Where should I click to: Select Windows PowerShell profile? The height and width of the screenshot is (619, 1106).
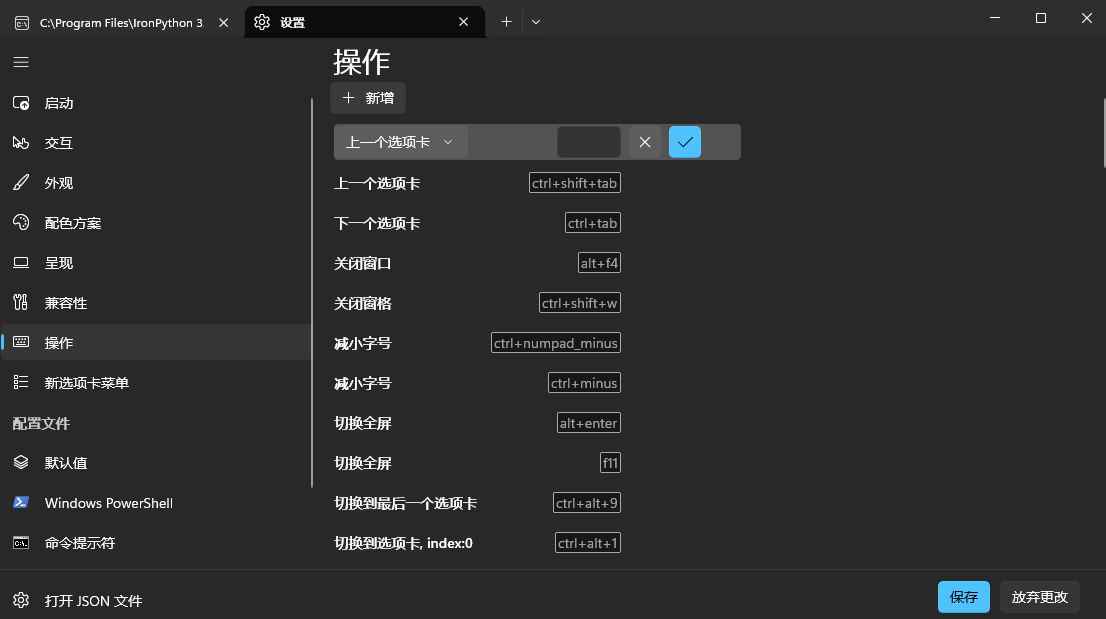coord(108,503)
